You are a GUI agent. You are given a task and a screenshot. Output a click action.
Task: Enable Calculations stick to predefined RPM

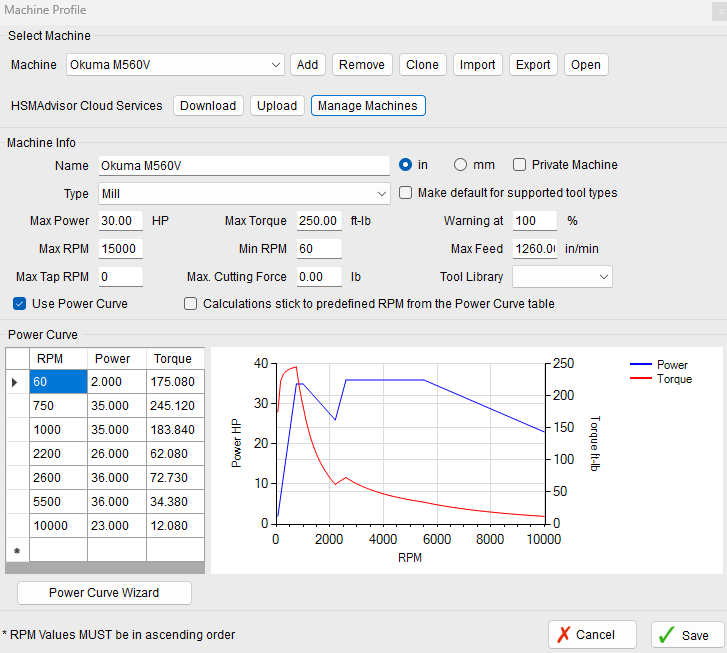pyautogui.click(x=191, y=304)
